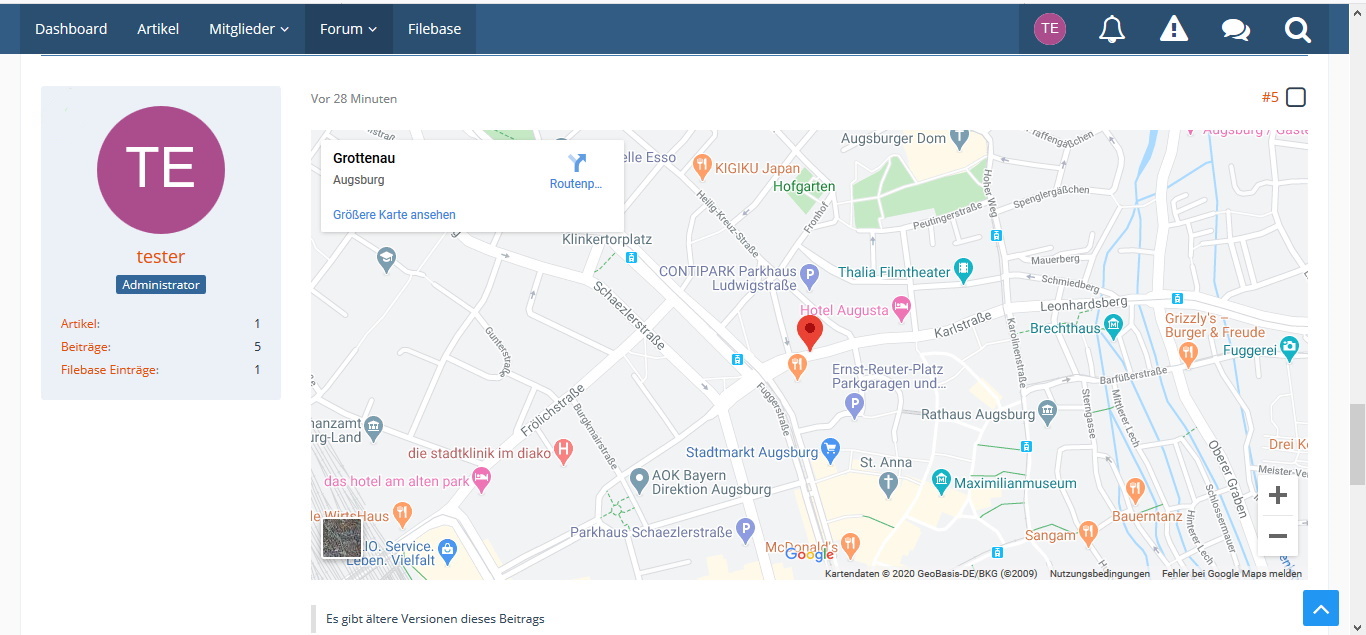Click the das hotel am alten park icon
The image size is (1366, 635).
pyautogui.click(x=482, y=478)
